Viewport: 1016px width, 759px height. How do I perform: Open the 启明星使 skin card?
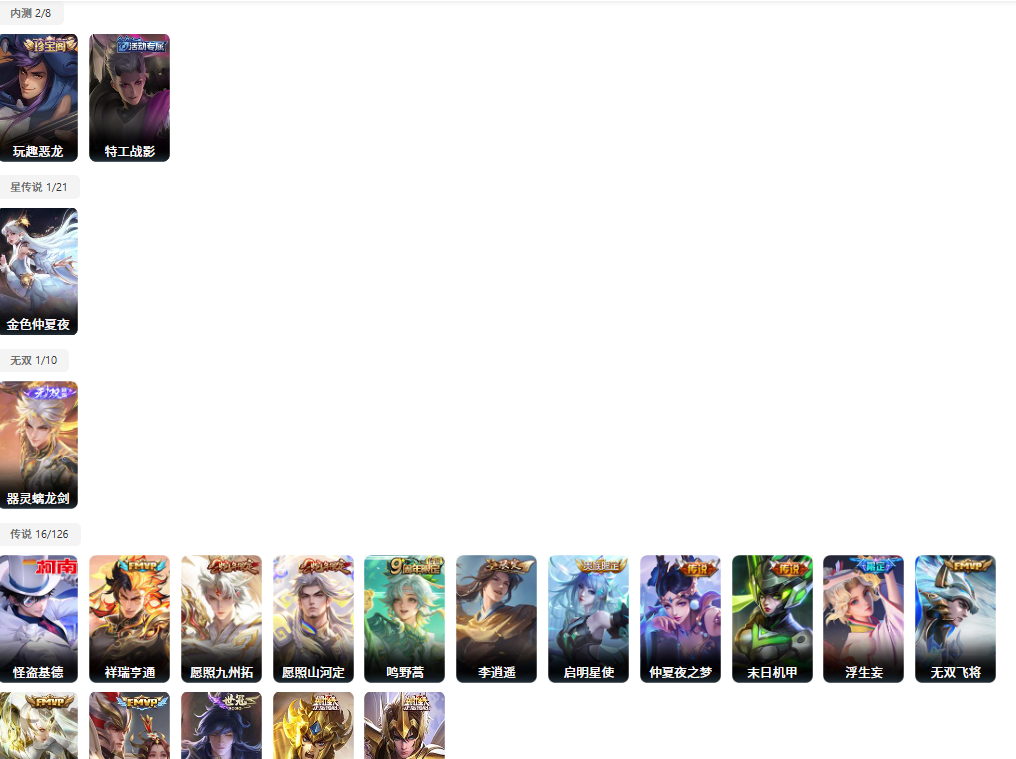coord(588,619)
